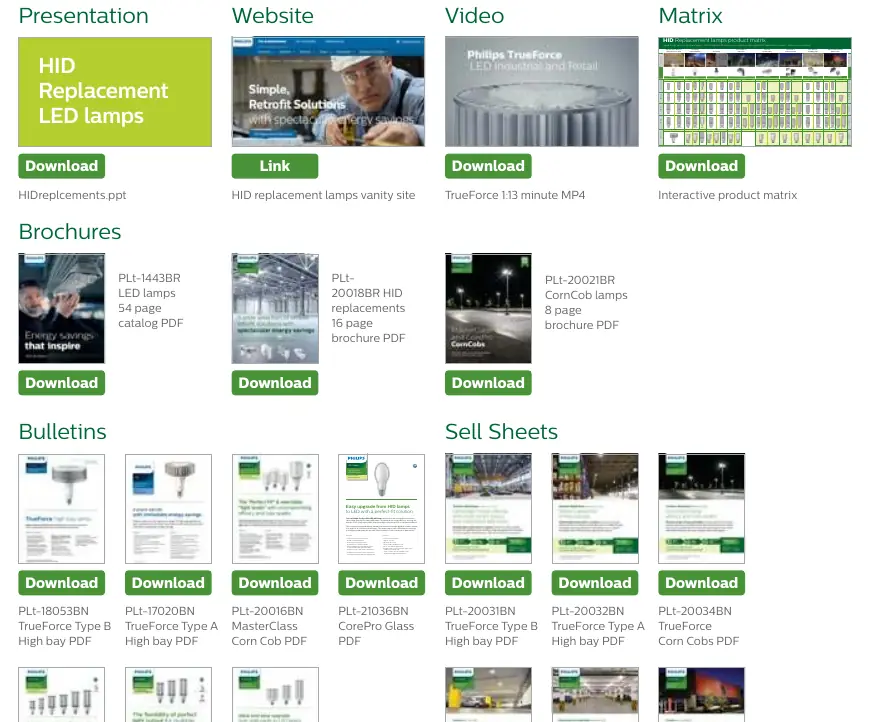
Task: Click the CornCobs brochure cover thumbnail
Action: click(488, 309)
